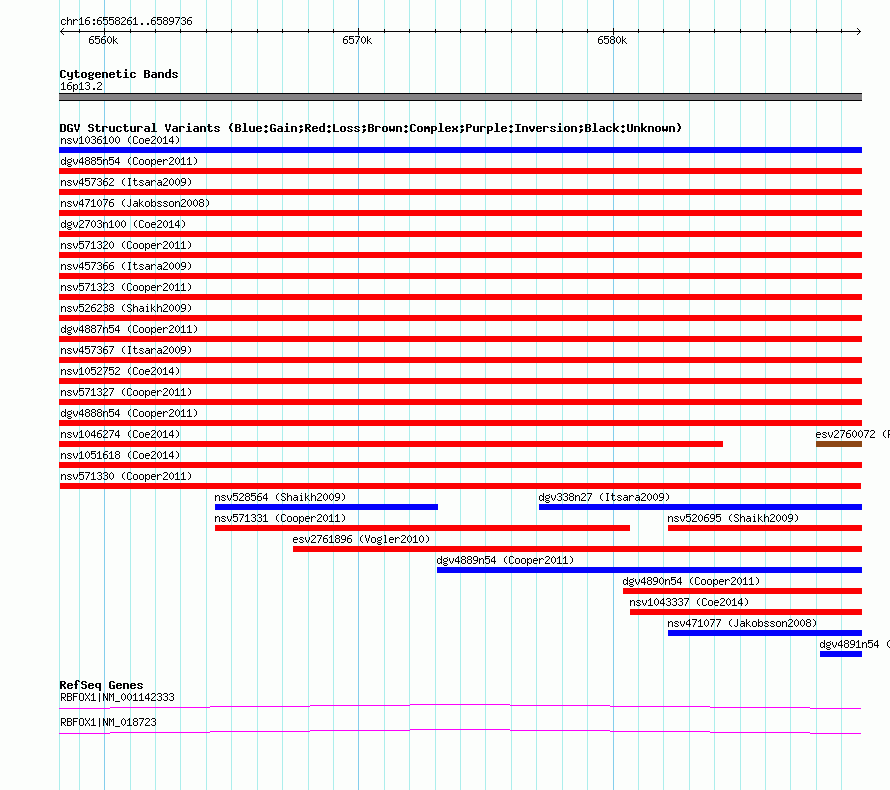Click the 16p13.2 cytogenetic band bar

460,97
